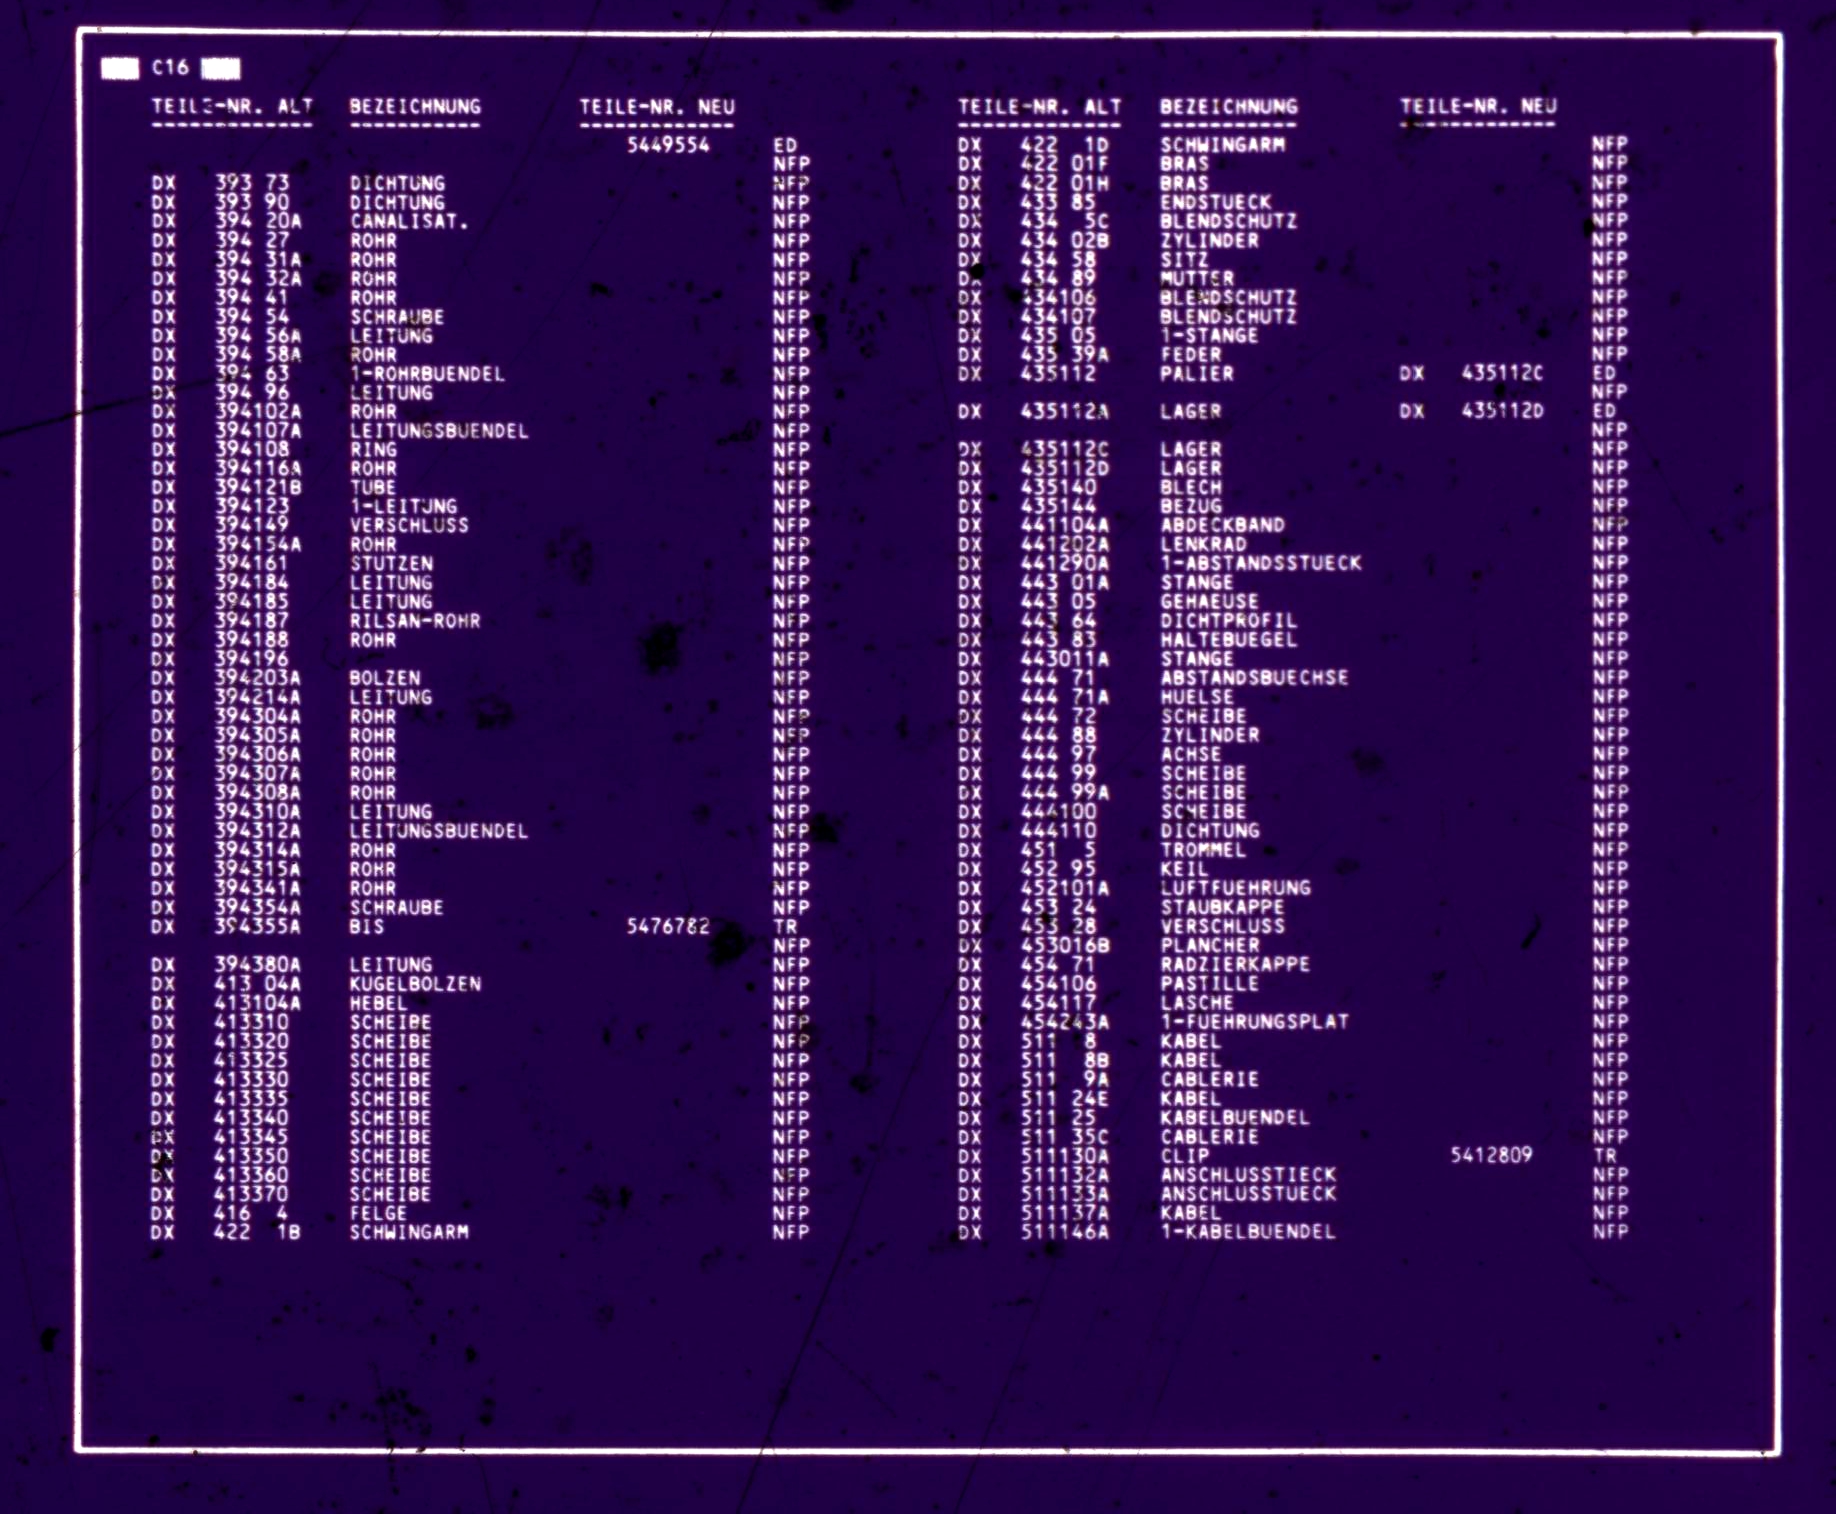Select new part number 5476782
1836x1514 pixels.
668,926
